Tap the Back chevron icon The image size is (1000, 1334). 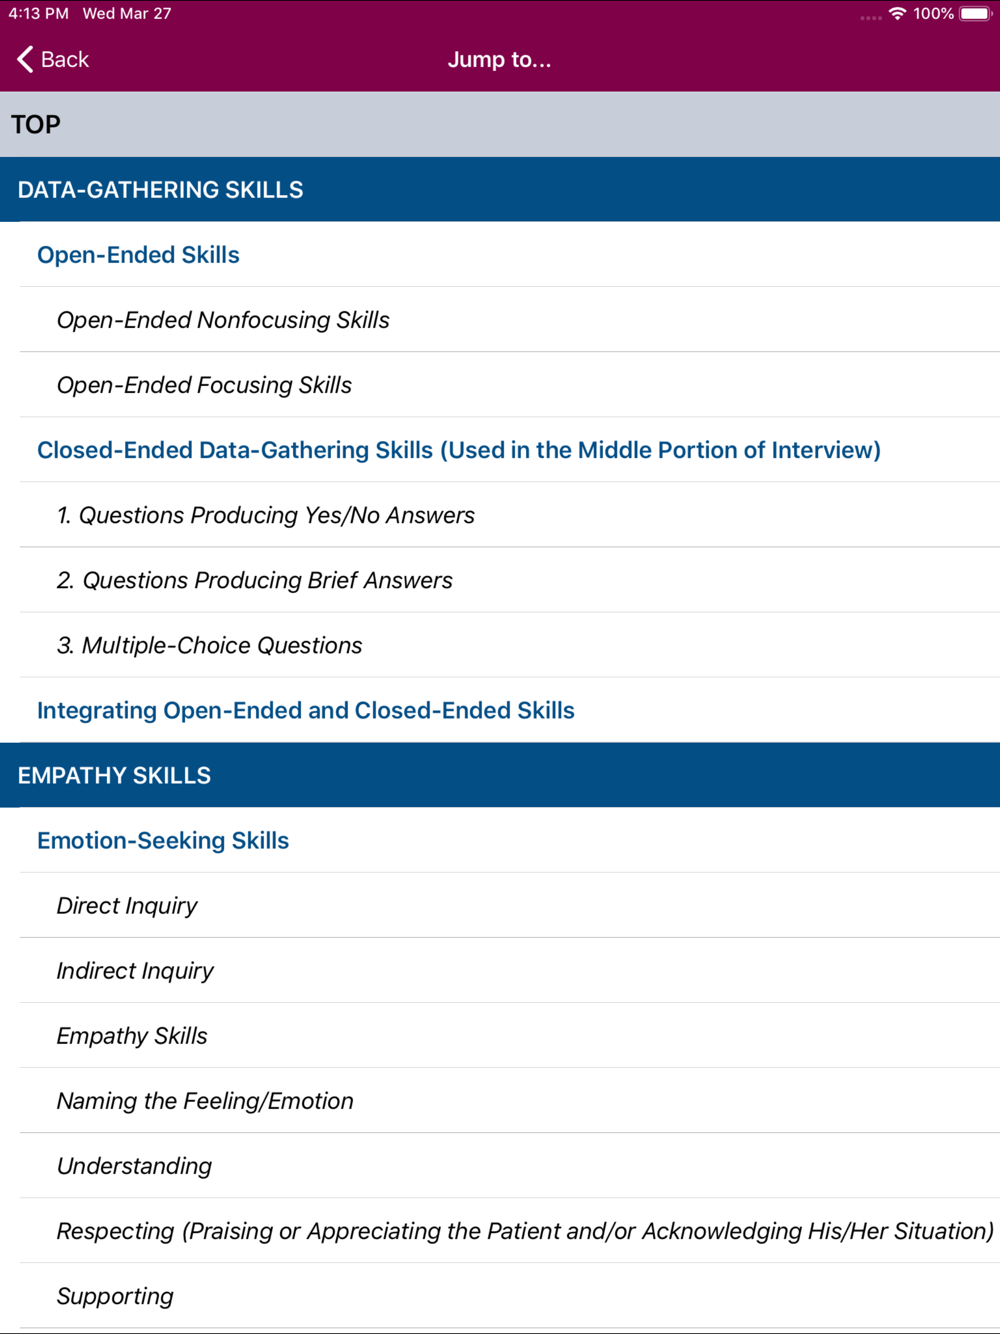click(x=25, y=59)
